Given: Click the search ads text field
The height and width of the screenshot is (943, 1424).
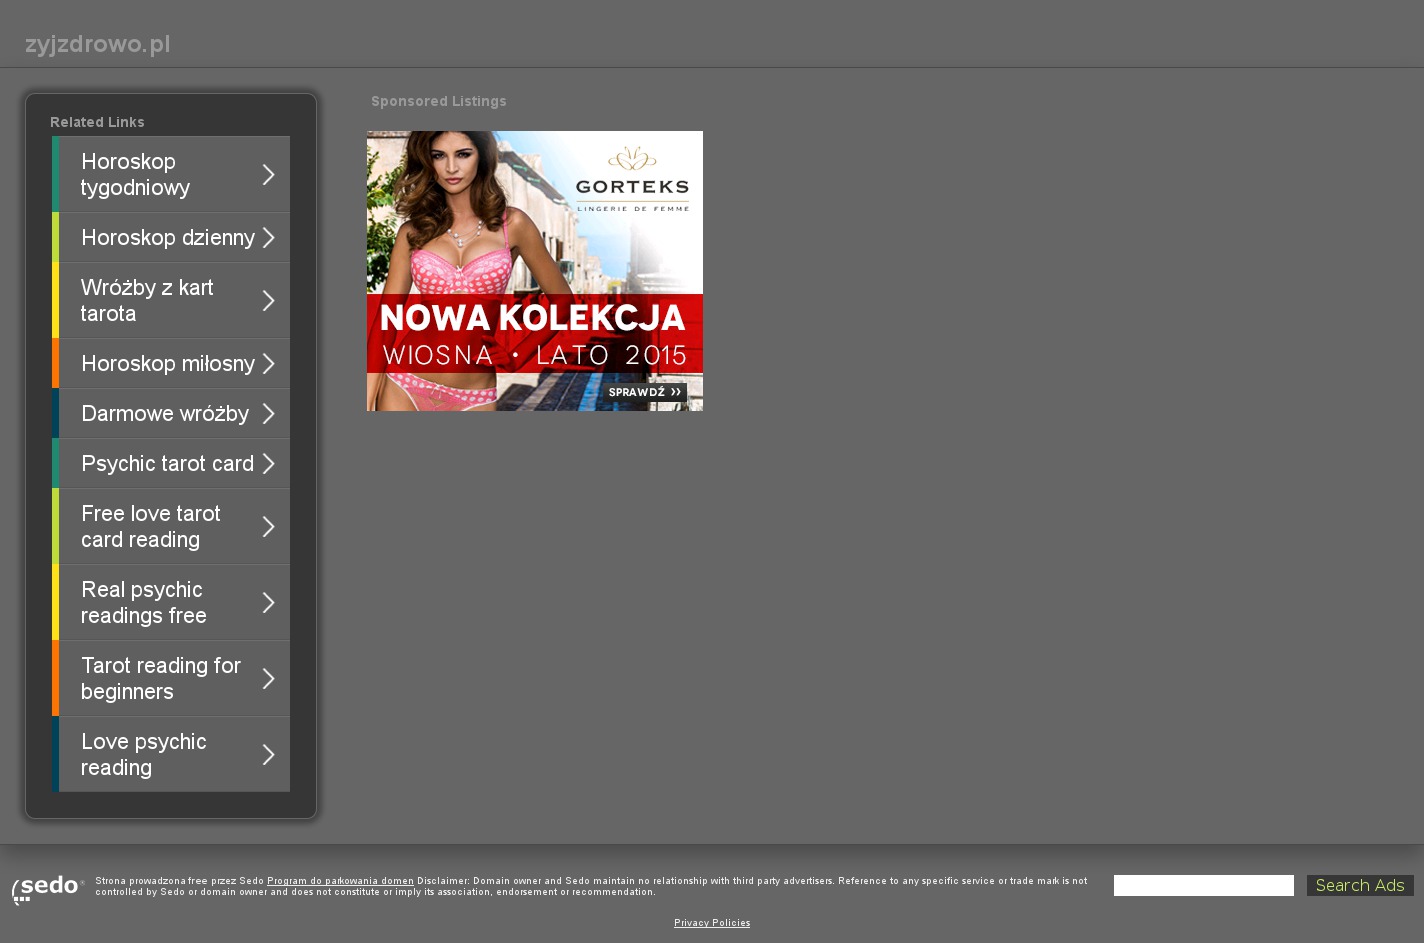Looking at the screenshot, I should (x=1203, y=886).
